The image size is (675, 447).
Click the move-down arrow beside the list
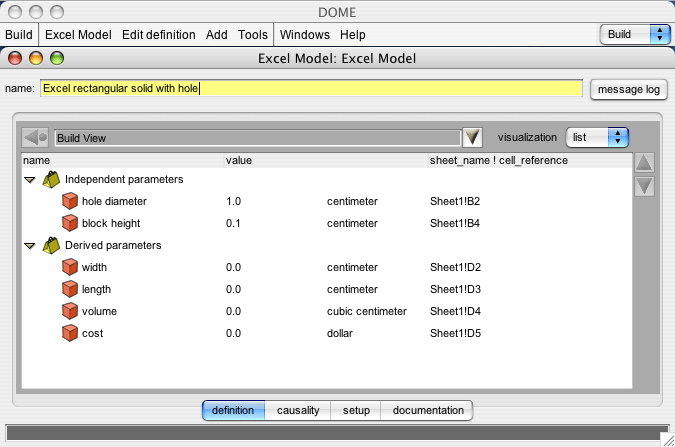pos(644,186)
